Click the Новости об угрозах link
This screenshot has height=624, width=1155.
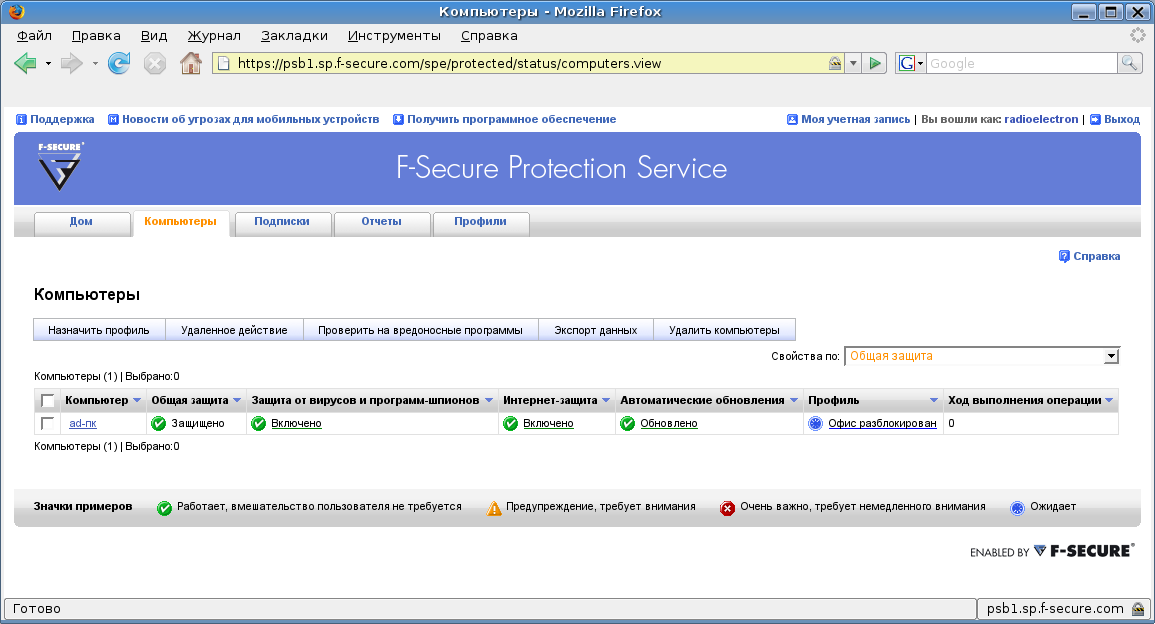250,119
